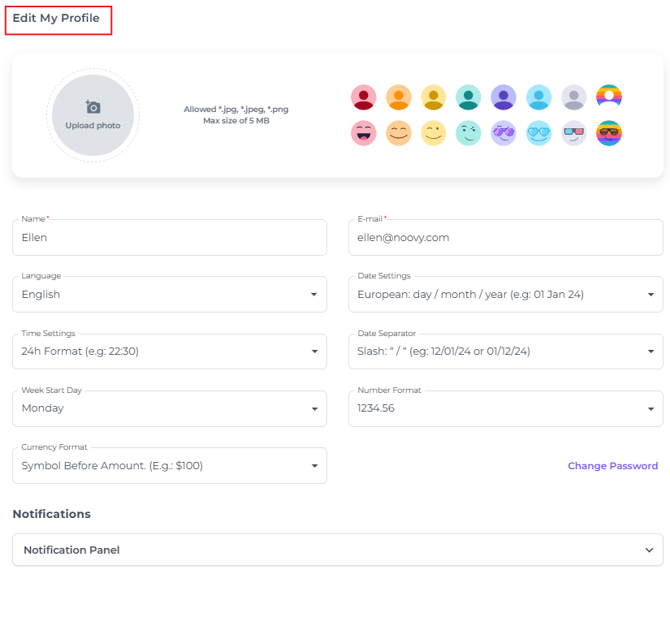
Task: Pick the emoji avatar with 3D glasses
Action: click(574, 133)
